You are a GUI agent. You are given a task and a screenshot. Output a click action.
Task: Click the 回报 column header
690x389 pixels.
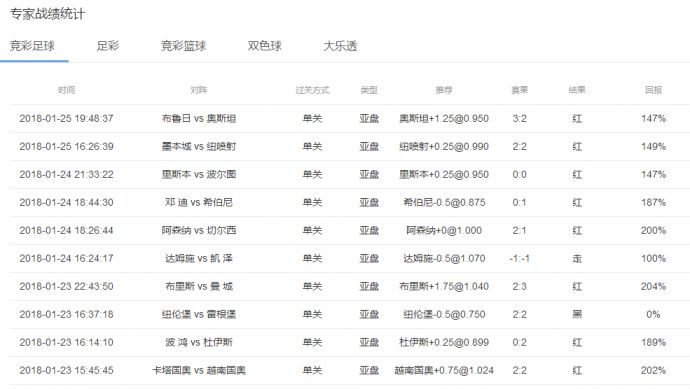653,90
